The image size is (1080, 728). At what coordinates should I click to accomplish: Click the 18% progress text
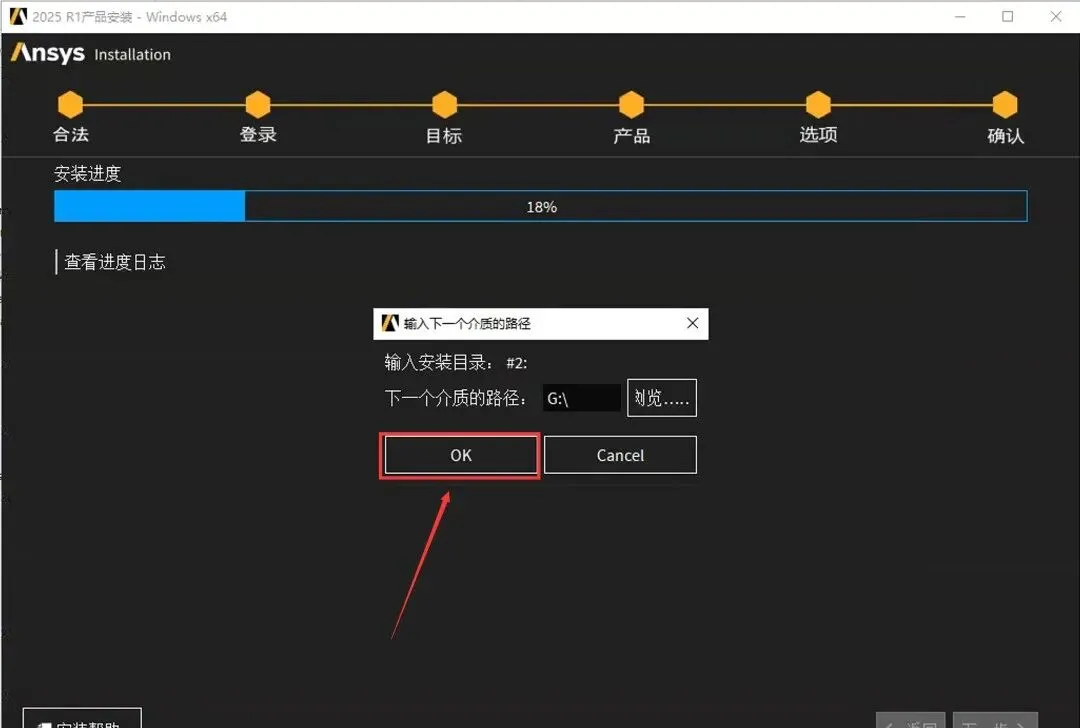point(541,207)
